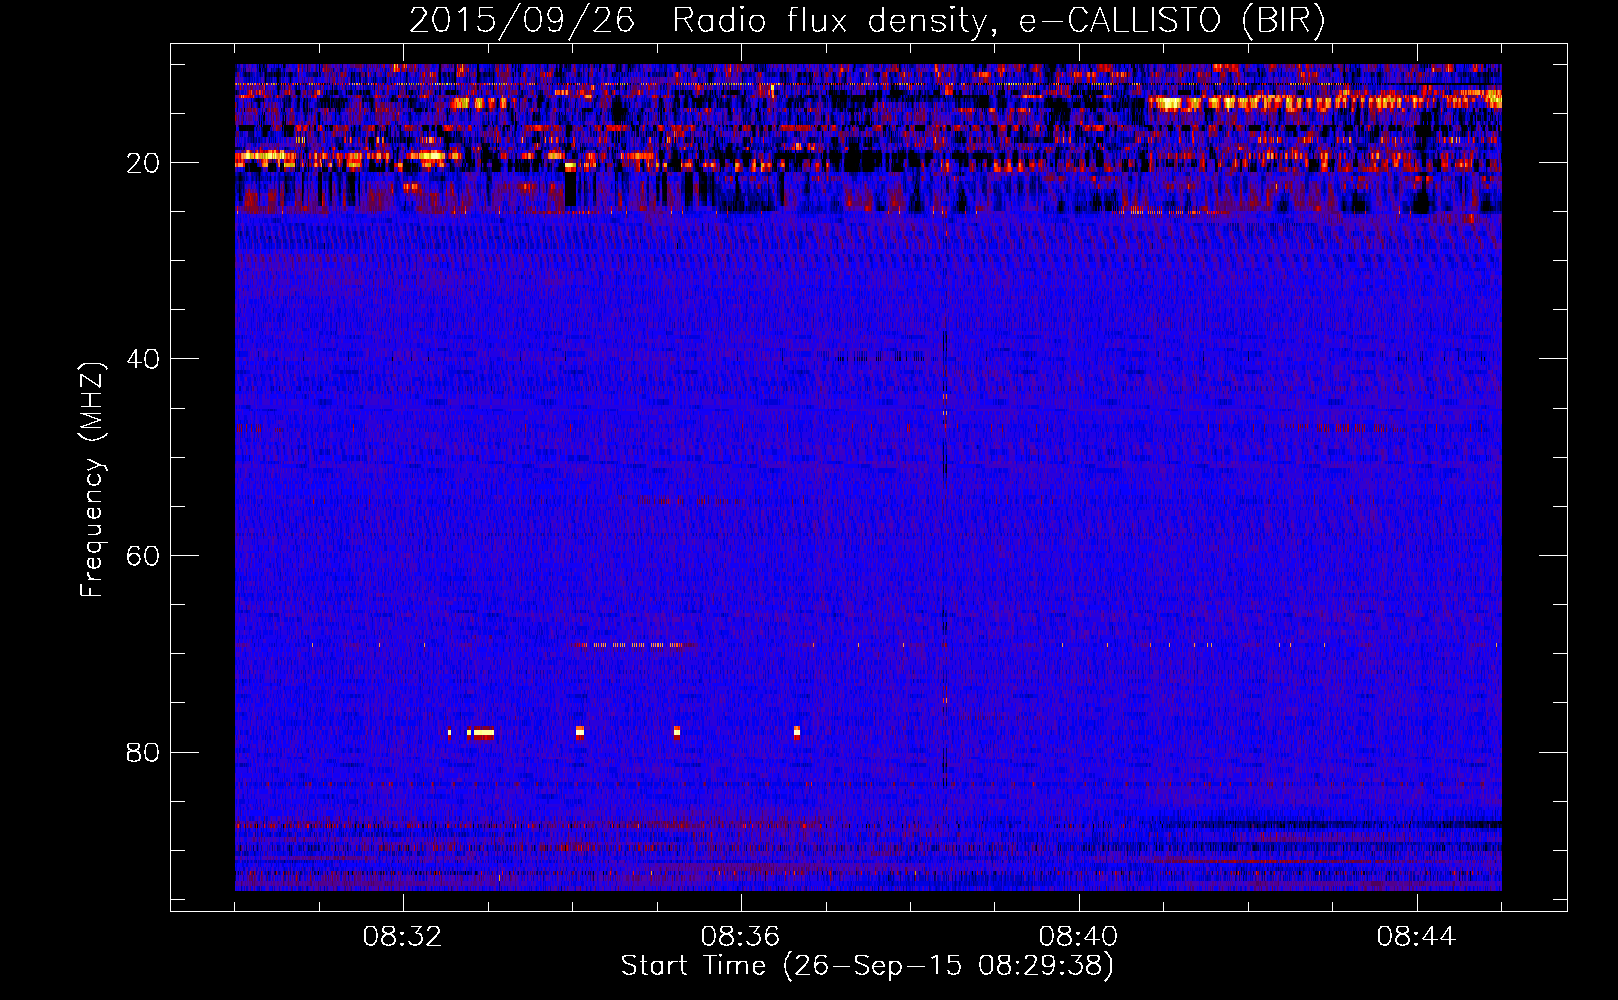
Task: Click the 'Start Time (26-Sep-15 08:29:38)' x-axis label
Action: [x=867, y=966]
